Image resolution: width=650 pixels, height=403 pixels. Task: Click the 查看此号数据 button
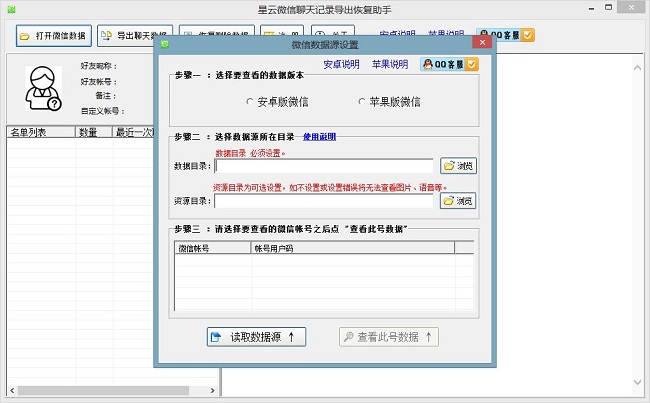point(389,337)
